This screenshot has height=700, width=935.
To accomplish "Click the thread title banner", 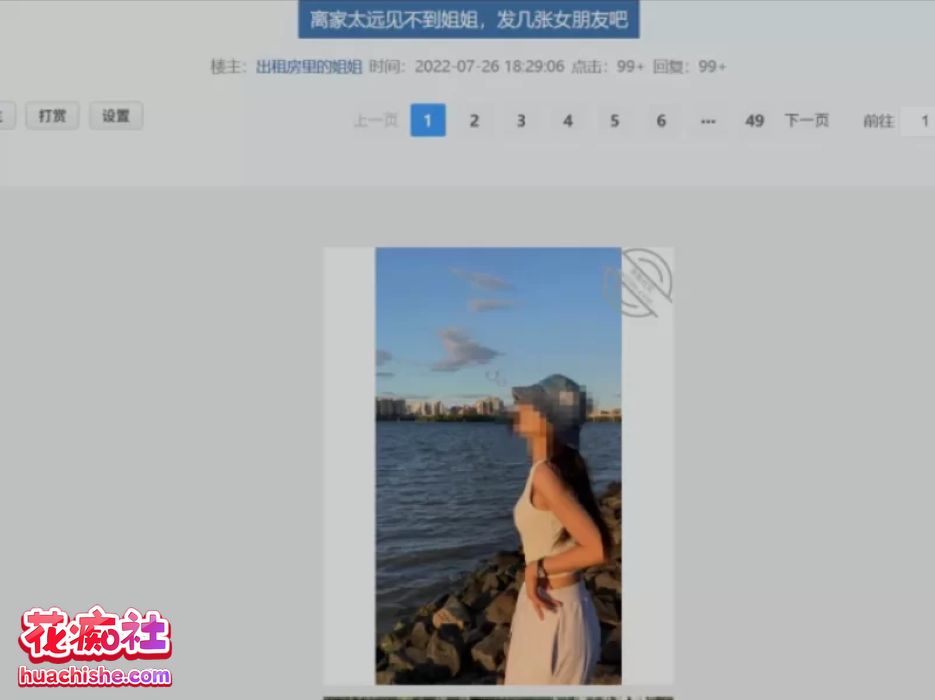I will click(x=469, y=20).
